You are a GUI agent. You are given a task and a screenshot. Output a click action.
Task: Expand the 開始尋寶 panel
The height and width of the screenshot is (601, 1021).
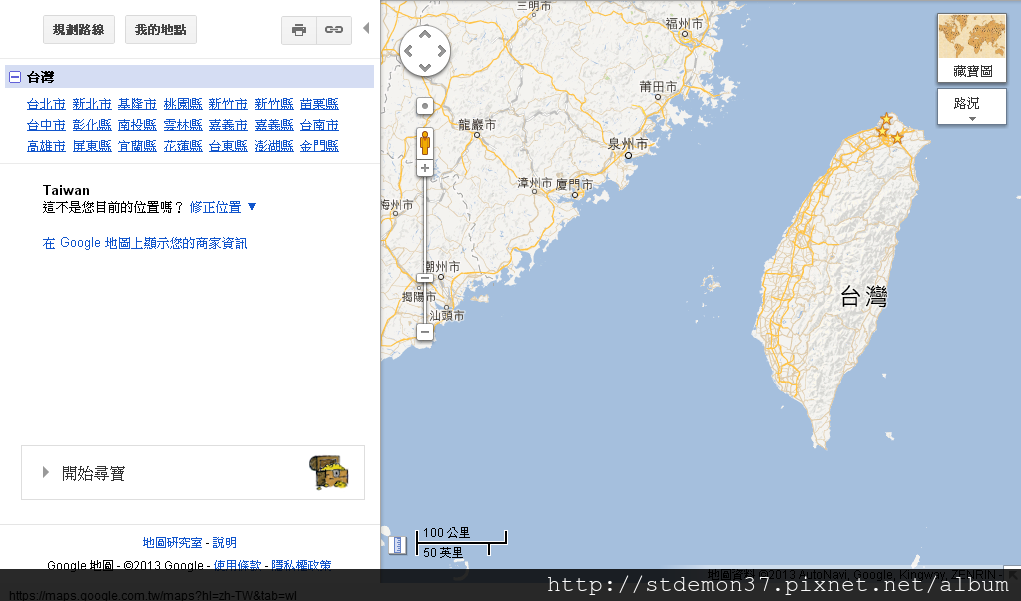point(193,473)
